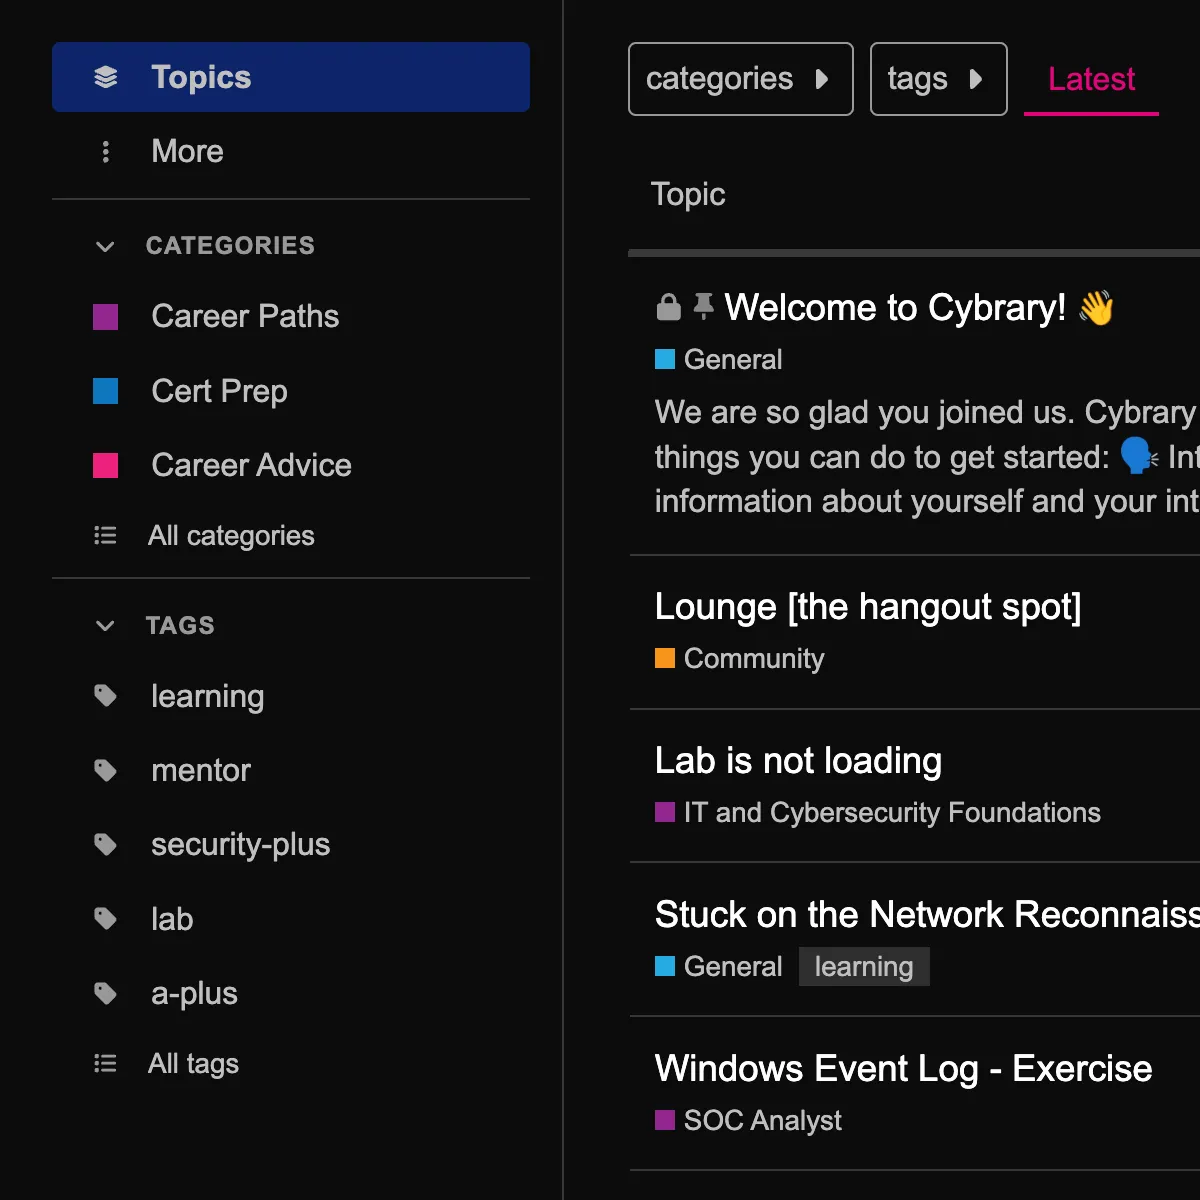Open the Cert Prep category
Screen dimensions: 1200x1200
pos(291,391)
